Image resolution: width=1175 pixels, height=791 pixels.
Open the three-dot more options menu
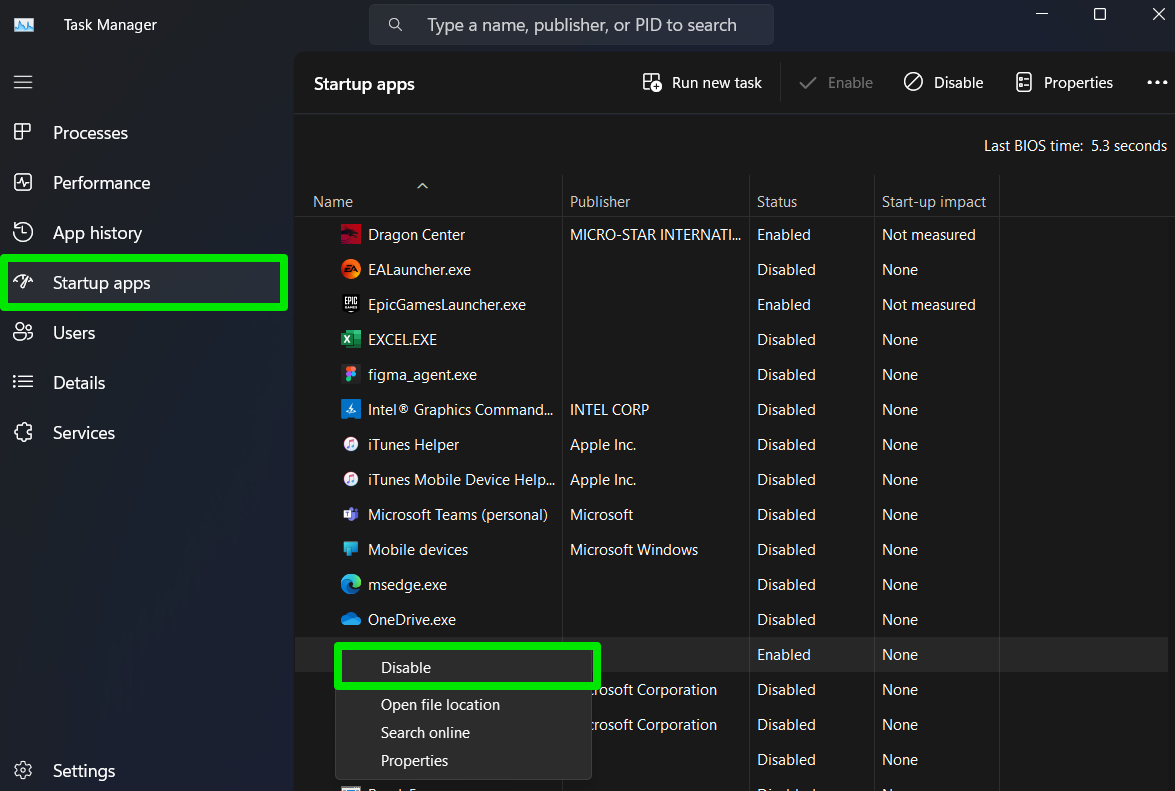[1156, 83]
